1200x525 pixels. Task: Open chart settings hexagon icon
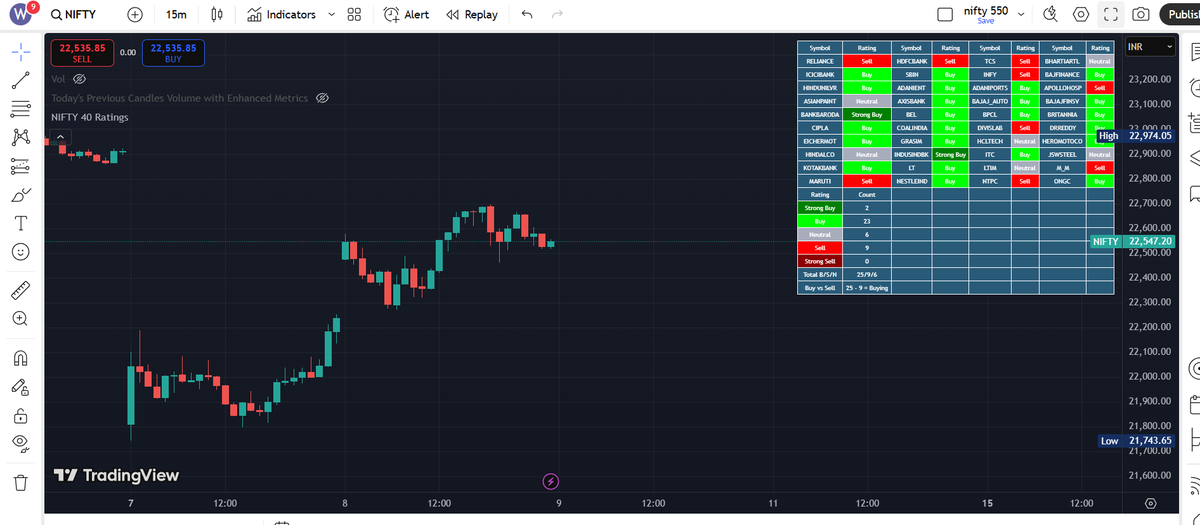coord(1080,15)
